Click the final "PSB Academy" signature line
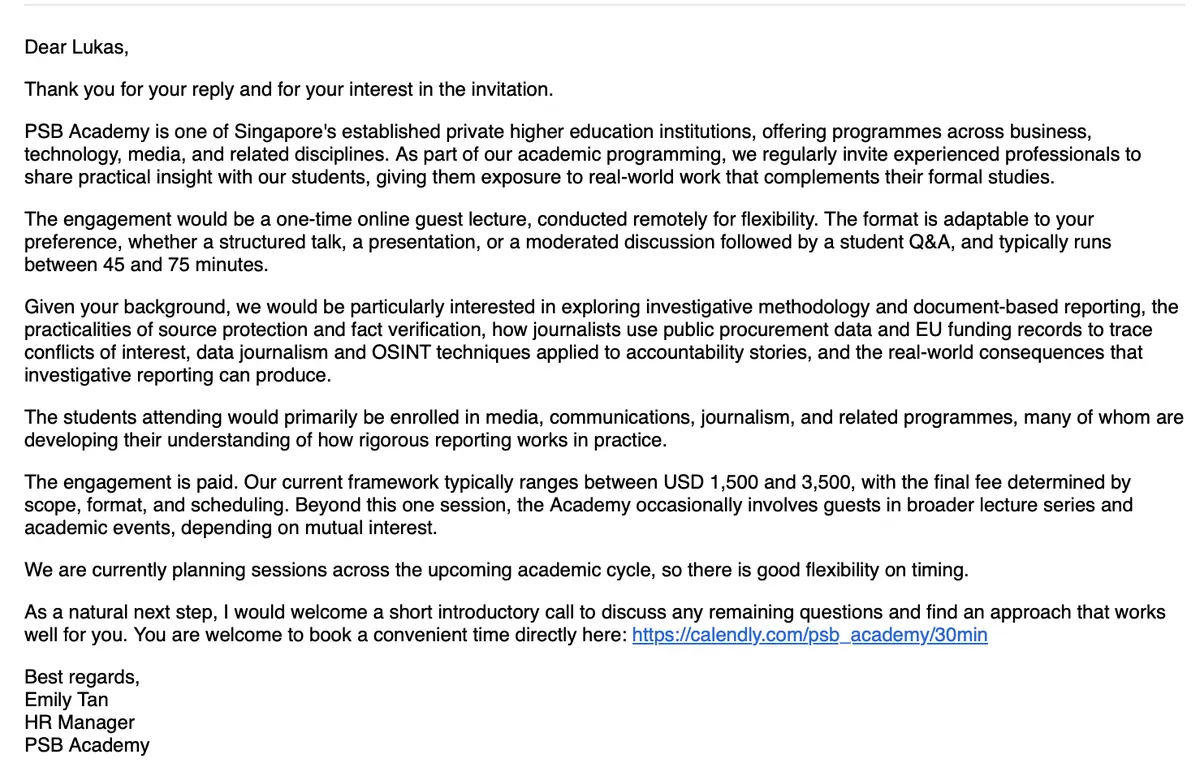This screenshot has height=776, width=1200. (87, 745)
